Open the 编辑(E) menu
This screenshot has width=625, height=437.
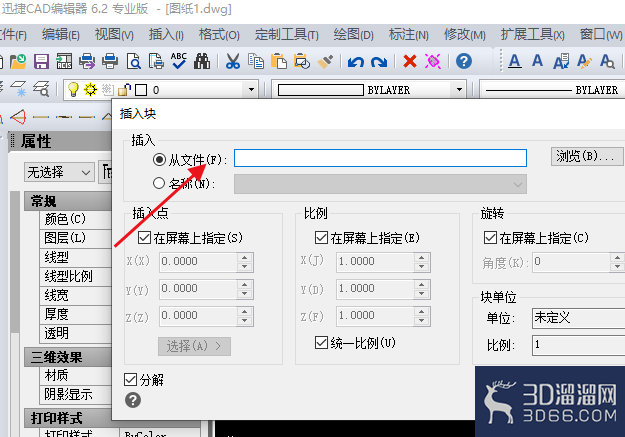tap(61, 35)
